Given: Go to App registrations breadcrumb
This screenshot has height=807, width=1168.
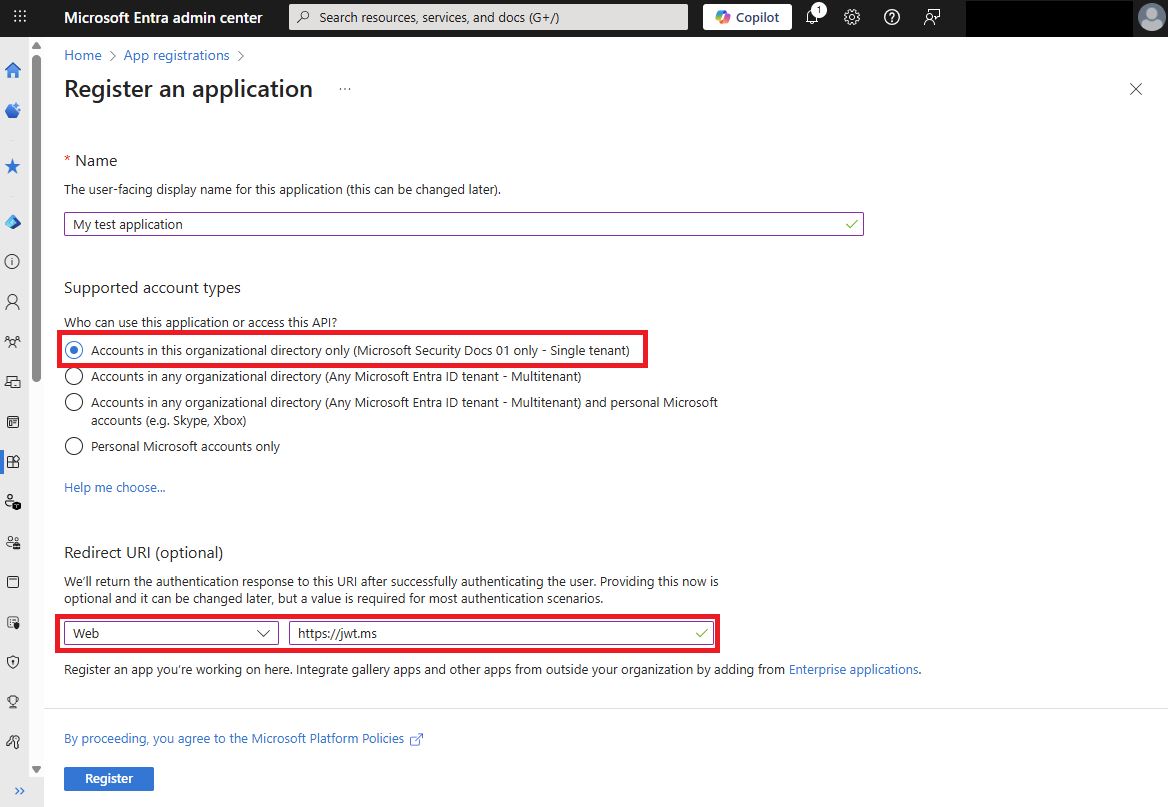Looking at the screenshot, I should coord(177,55).
